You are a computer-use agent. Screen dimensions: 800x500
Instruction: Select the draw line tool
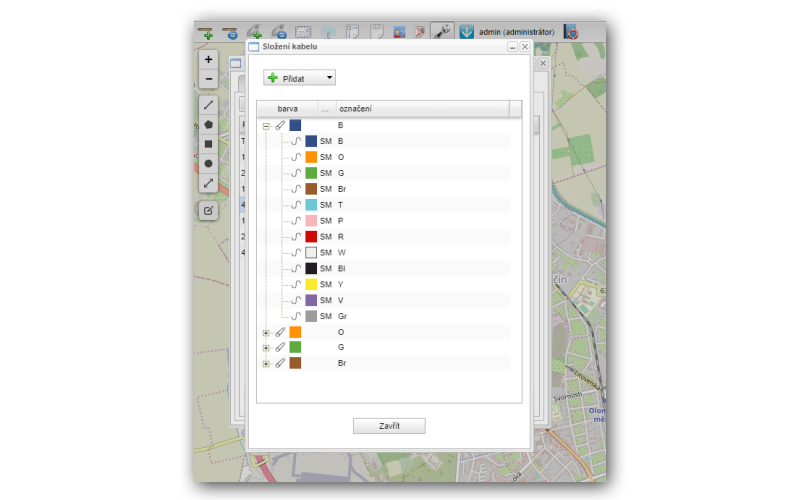click(x=208, y=104)
